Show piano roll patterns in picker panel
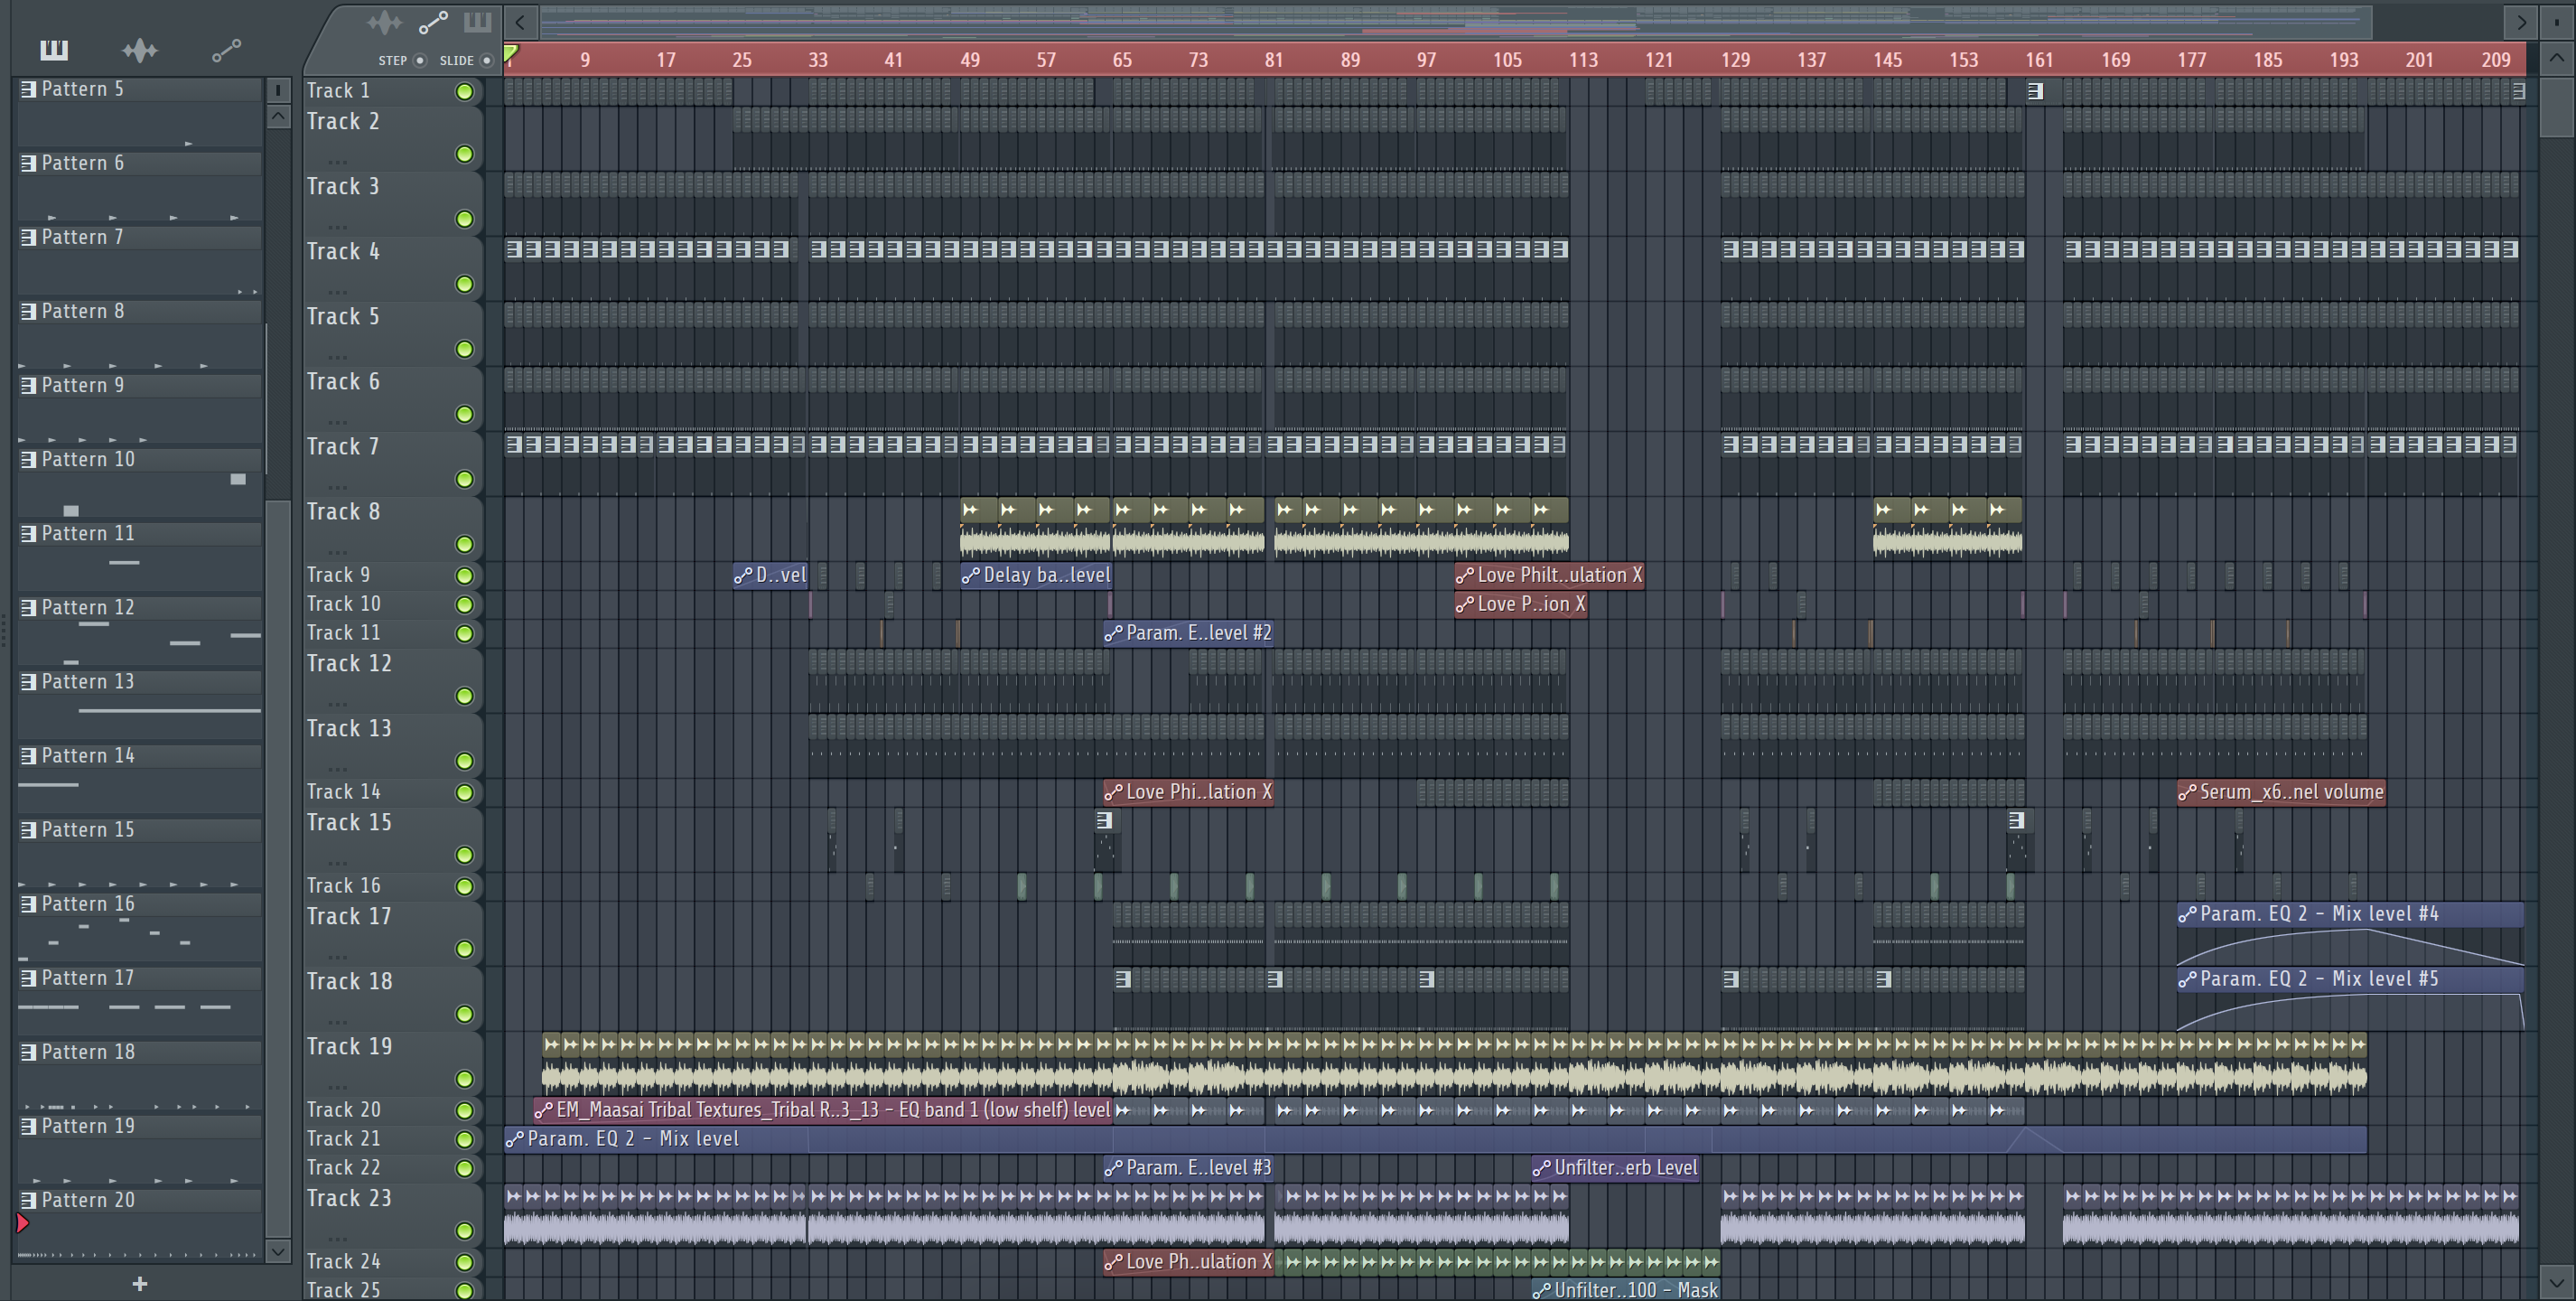Image resolution: width=2576 pixels, height=1301 pixels. (x=54, y=49)
